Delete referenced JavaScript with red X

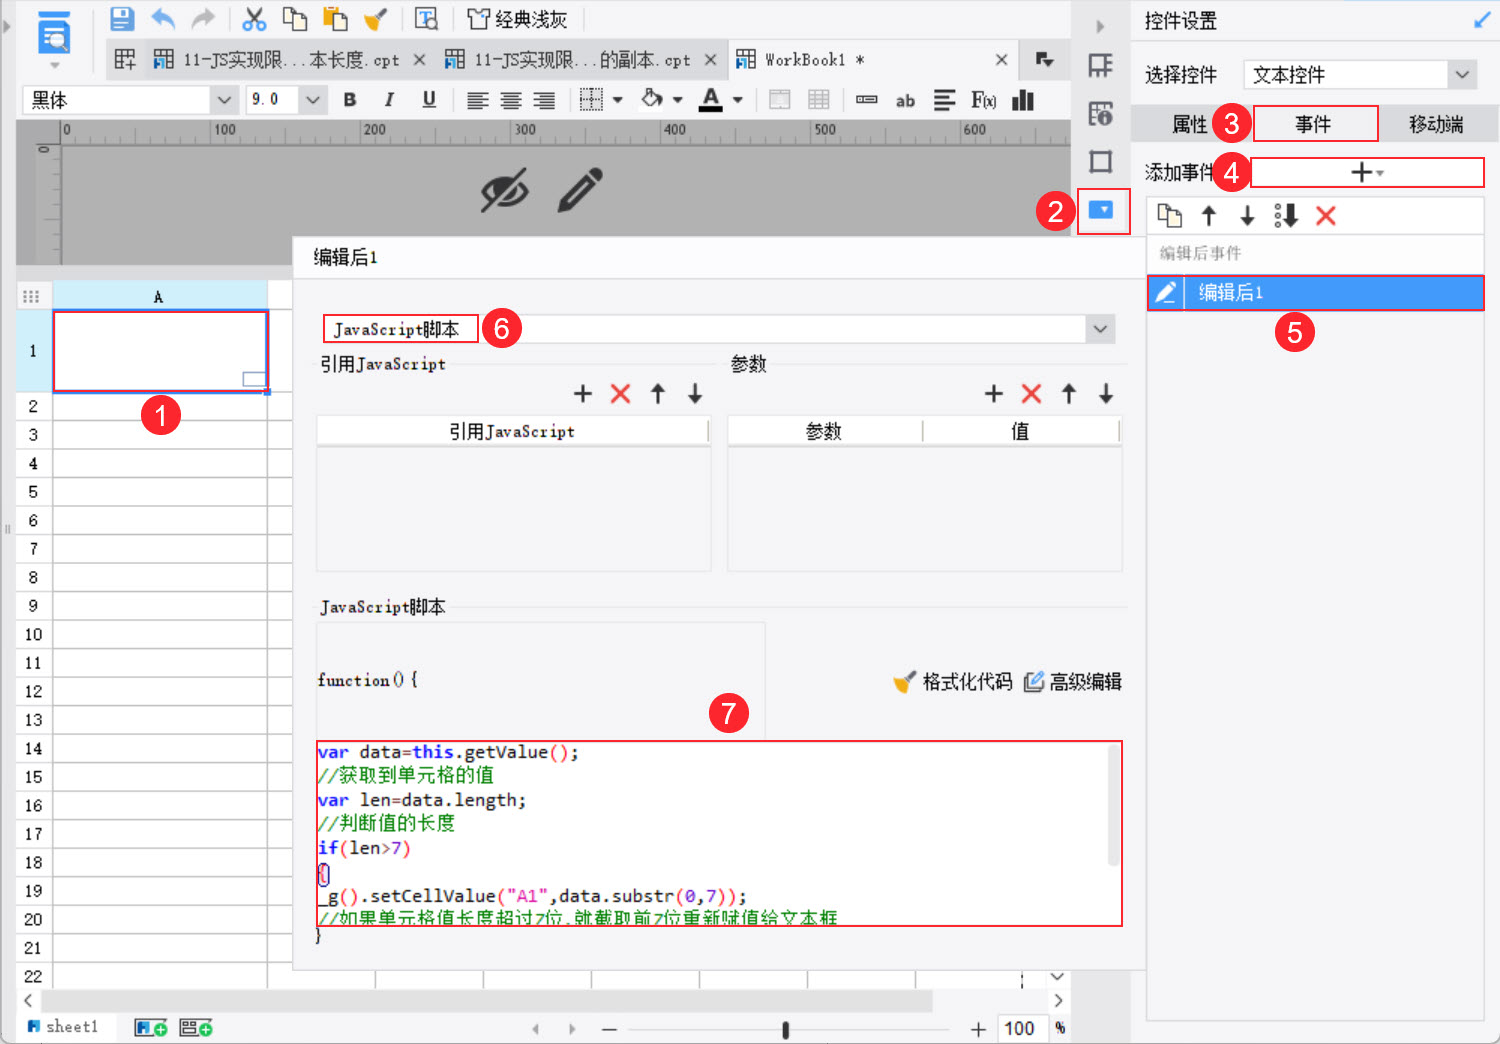pyautogui.click(x=620, y=394)
